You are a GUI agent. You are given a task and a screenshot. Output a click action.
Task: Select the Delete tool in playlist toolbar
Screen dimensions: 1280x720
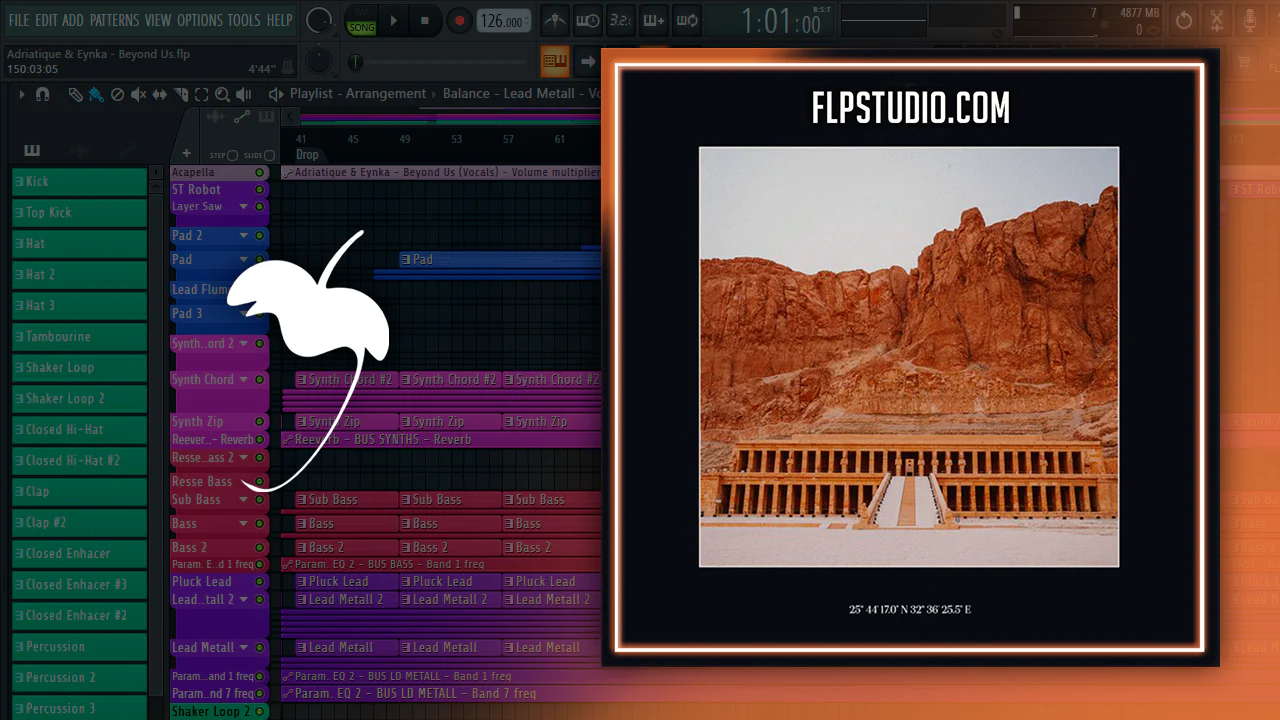(117, 94)
